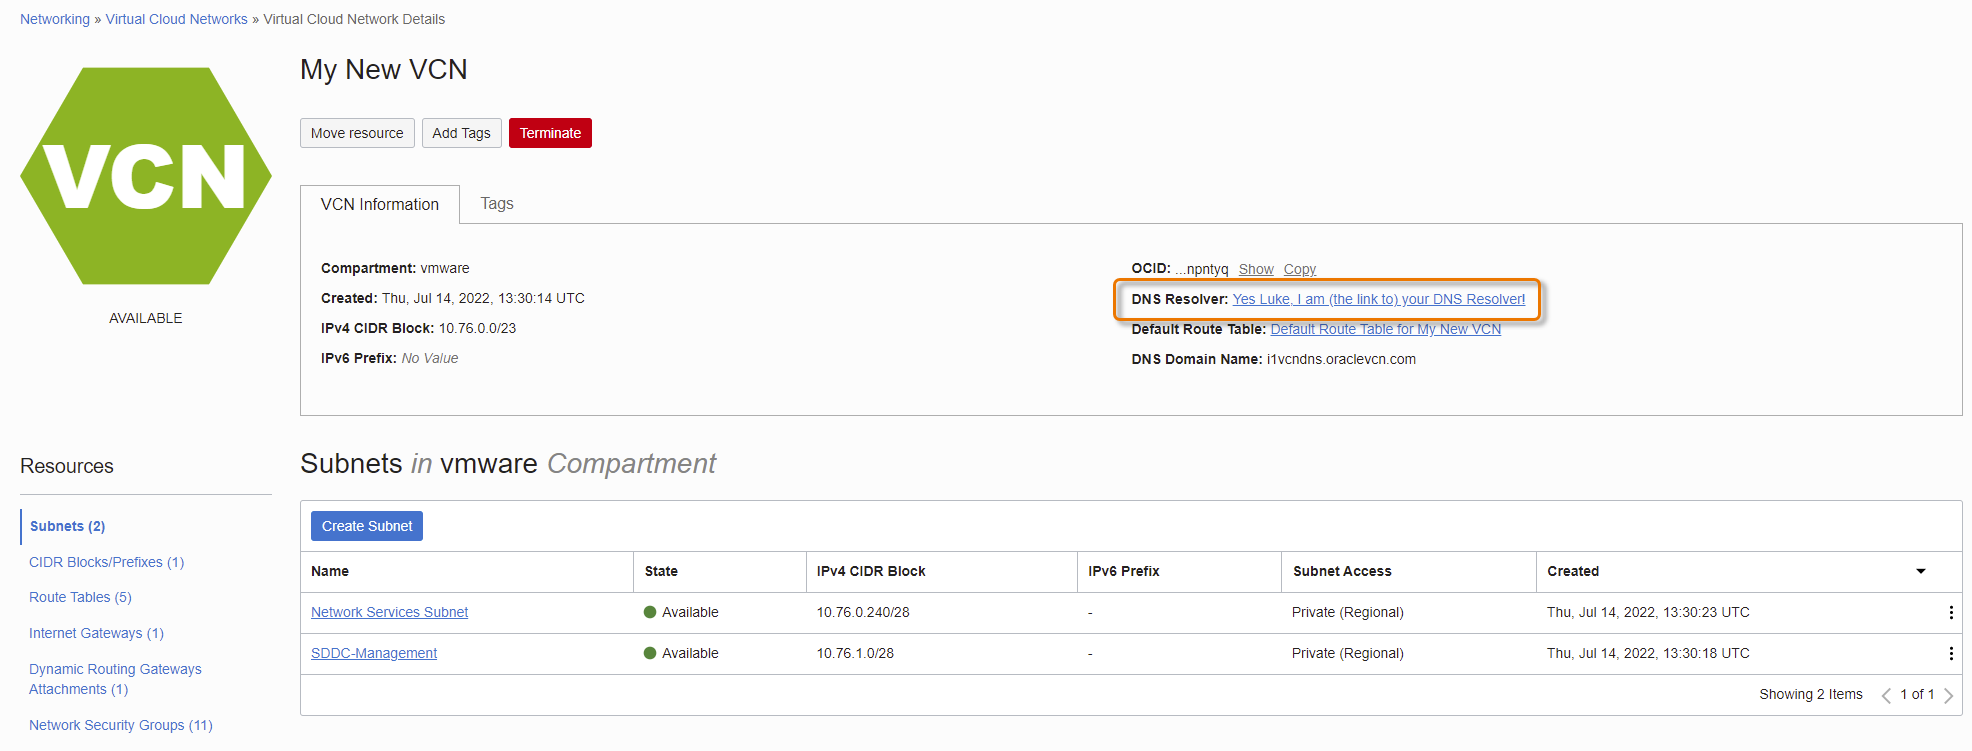The image size is (1972, 751).
Task: Copy the VCN OCID
Action: tap(1299, 269)
